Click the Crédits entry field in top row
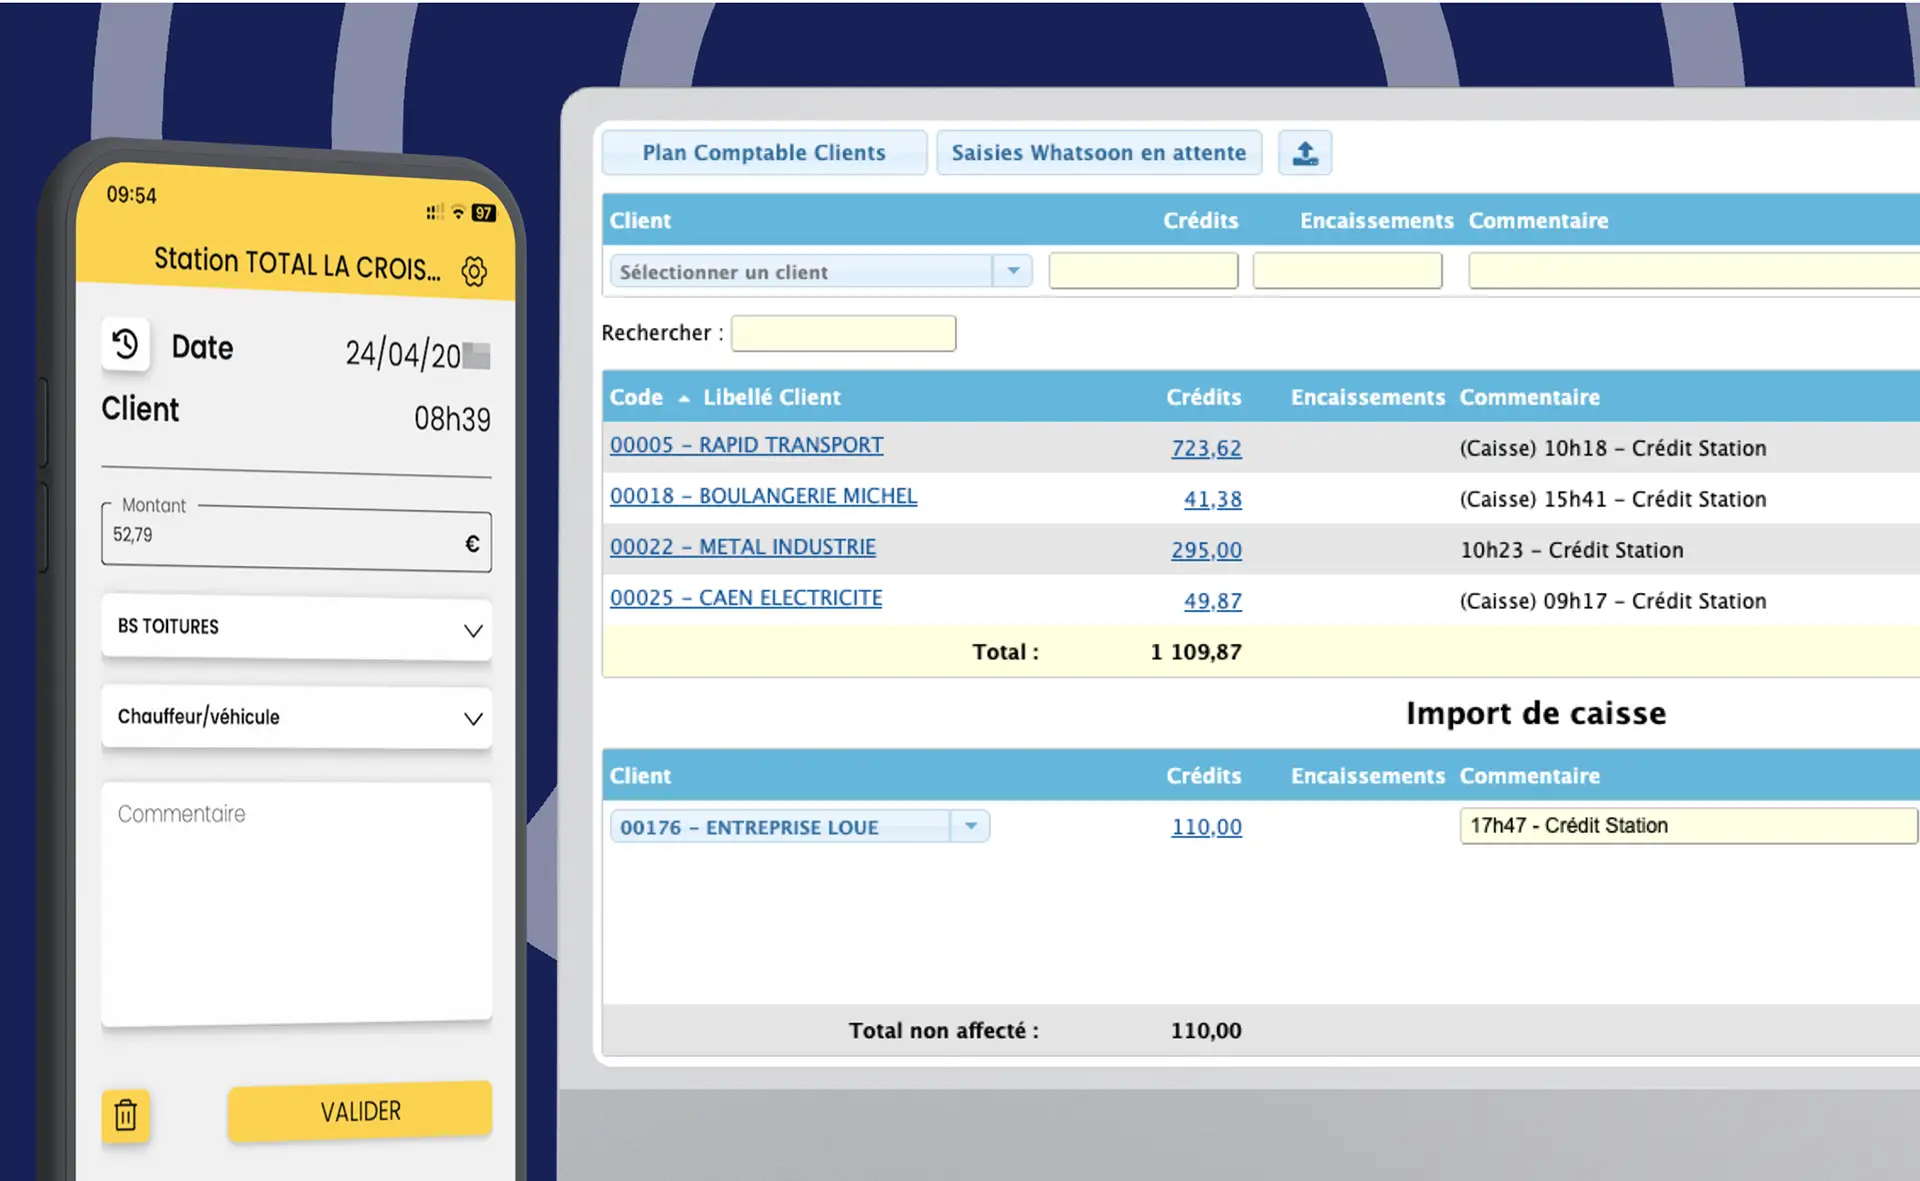Image resolution: width=1920 pixels, height=1181 pixels. (1143, 271)
